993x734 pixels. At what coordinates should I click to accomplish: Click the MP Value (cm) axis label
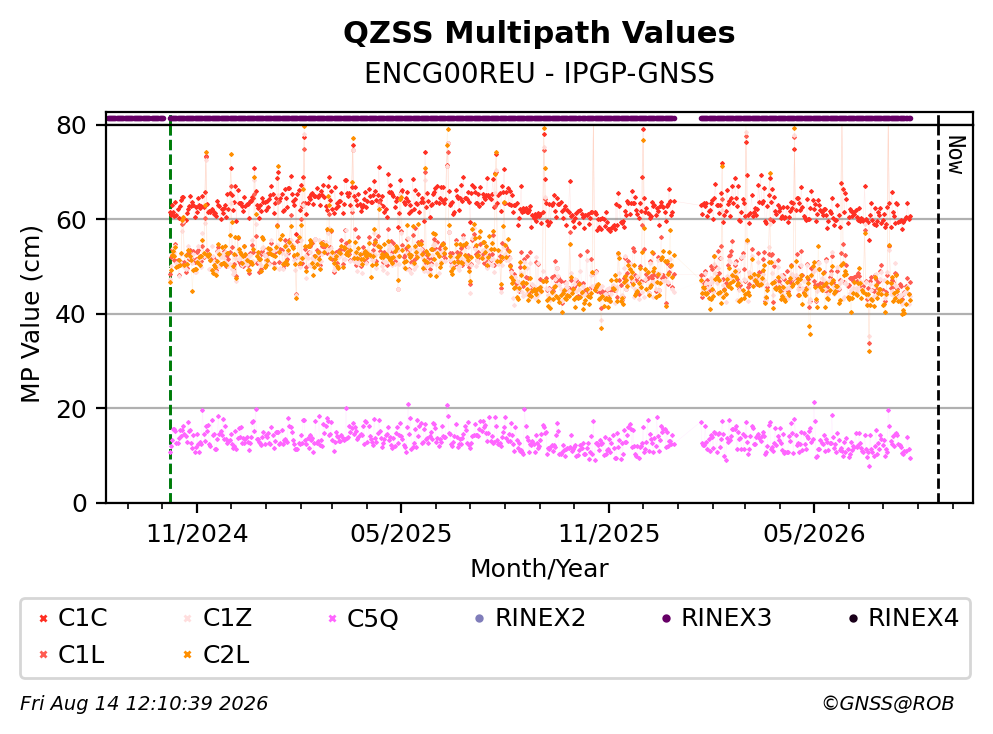click(x=30, y=314)
